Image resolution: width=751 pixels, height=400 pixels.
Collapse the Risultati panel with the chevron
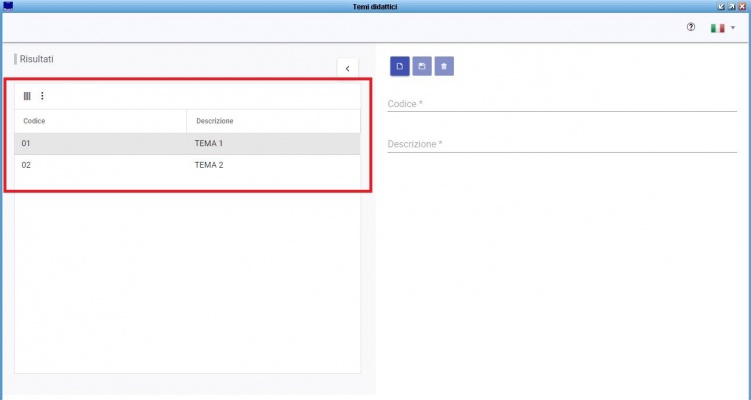pos(348,69)
